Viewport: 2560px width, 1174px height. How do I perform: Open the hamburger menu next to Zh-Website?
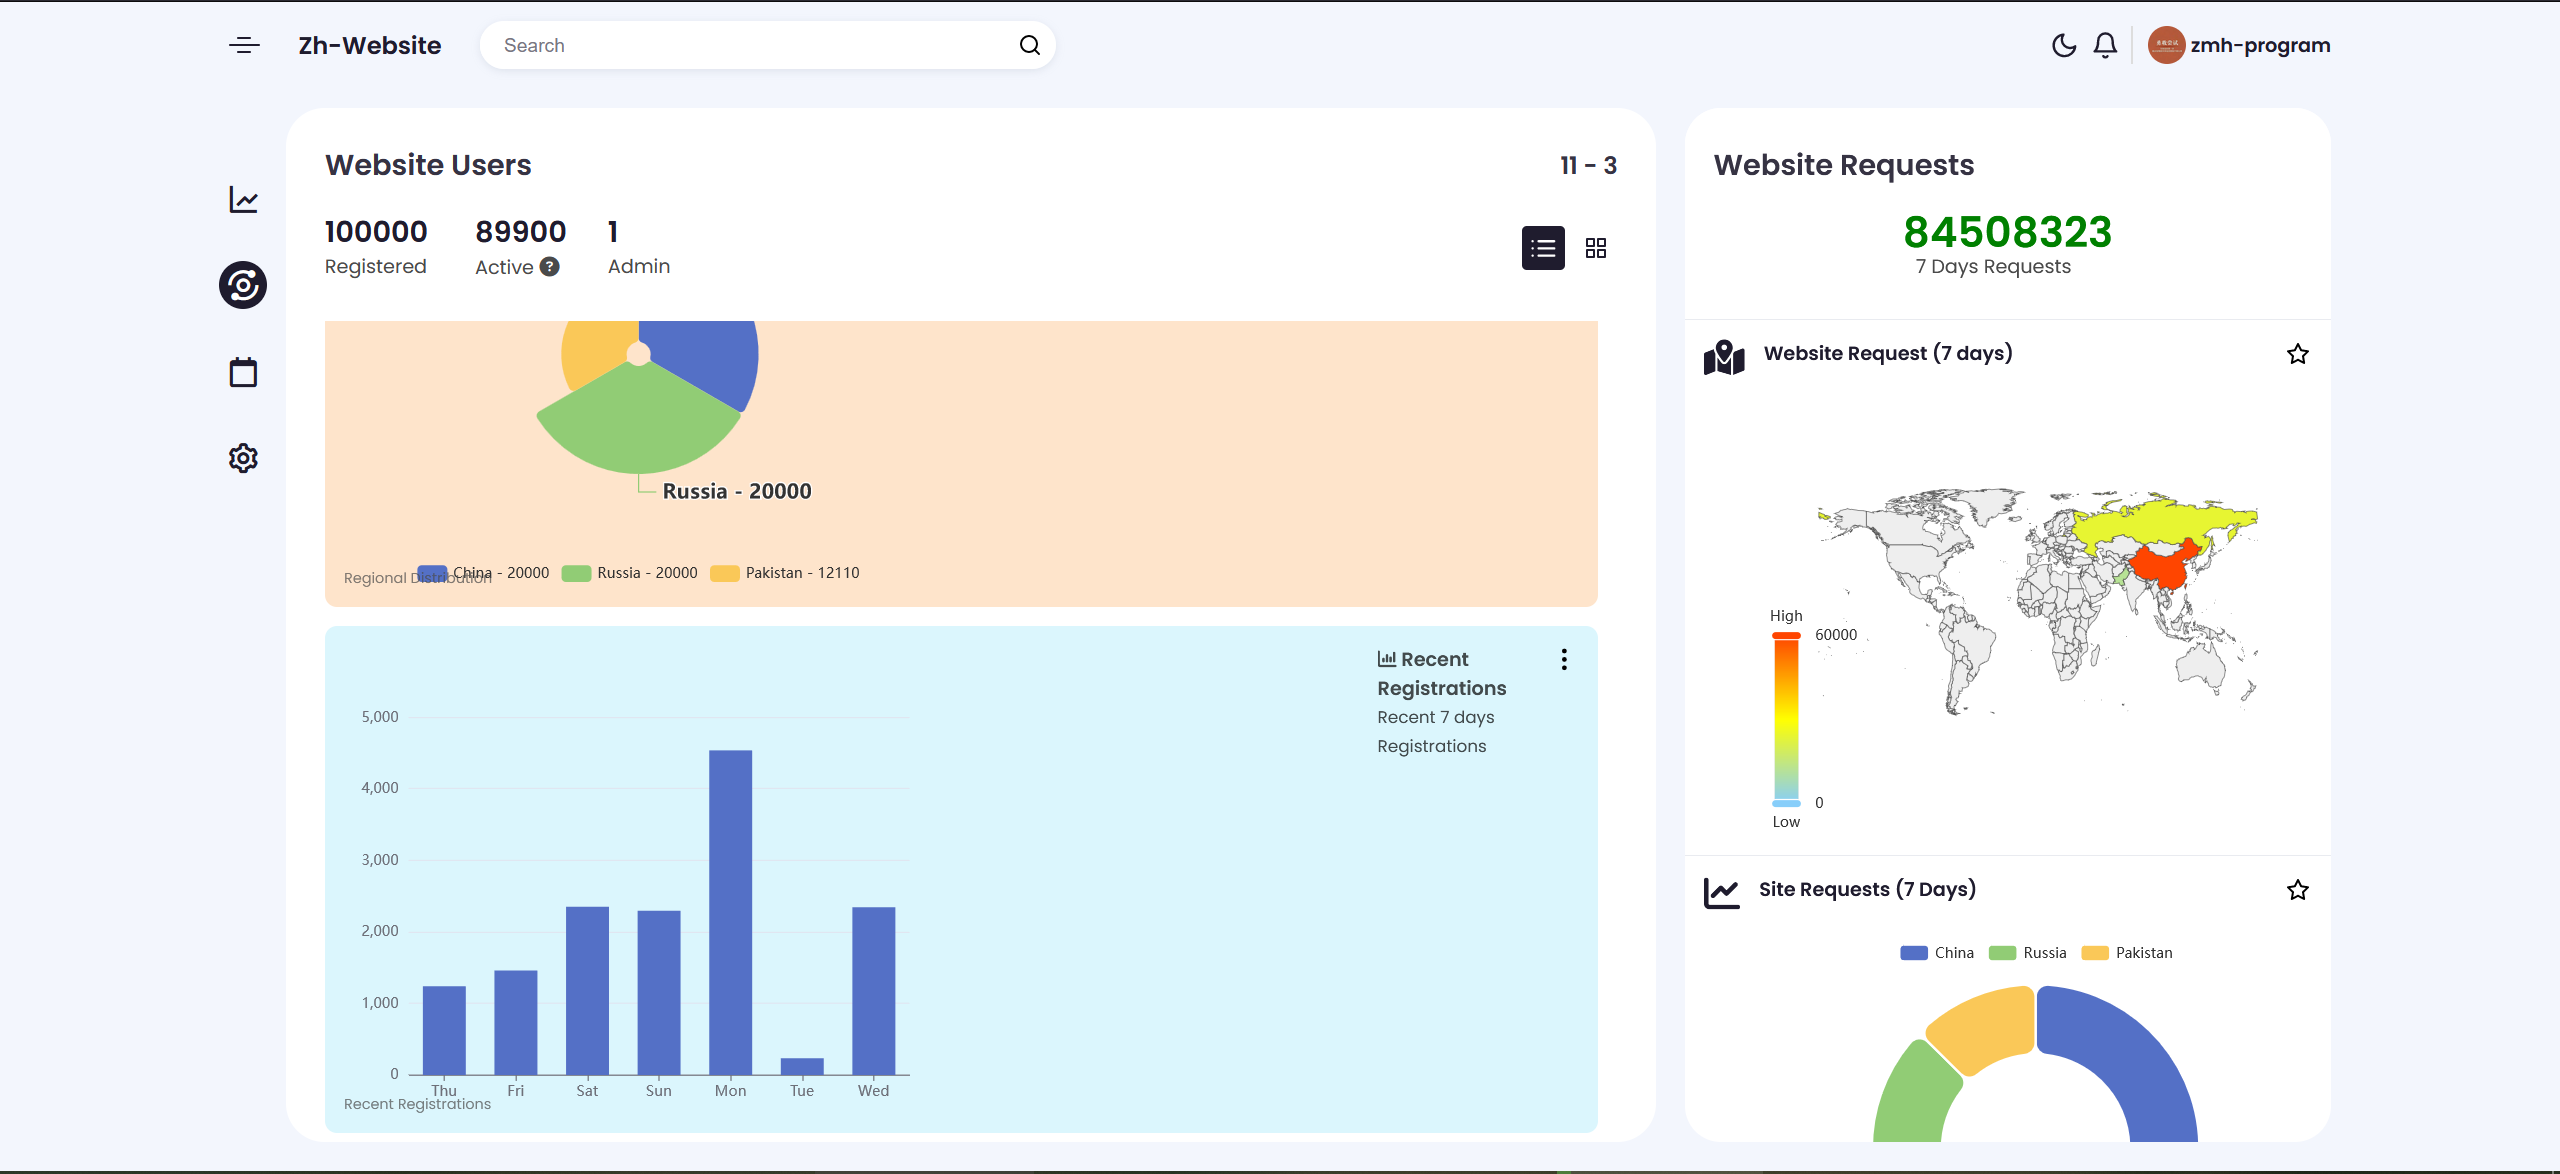(x=244, y=45)
